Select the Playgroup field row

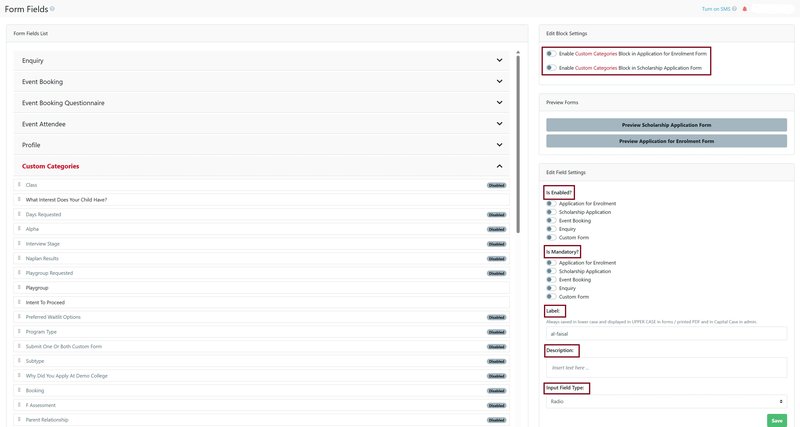261,288
